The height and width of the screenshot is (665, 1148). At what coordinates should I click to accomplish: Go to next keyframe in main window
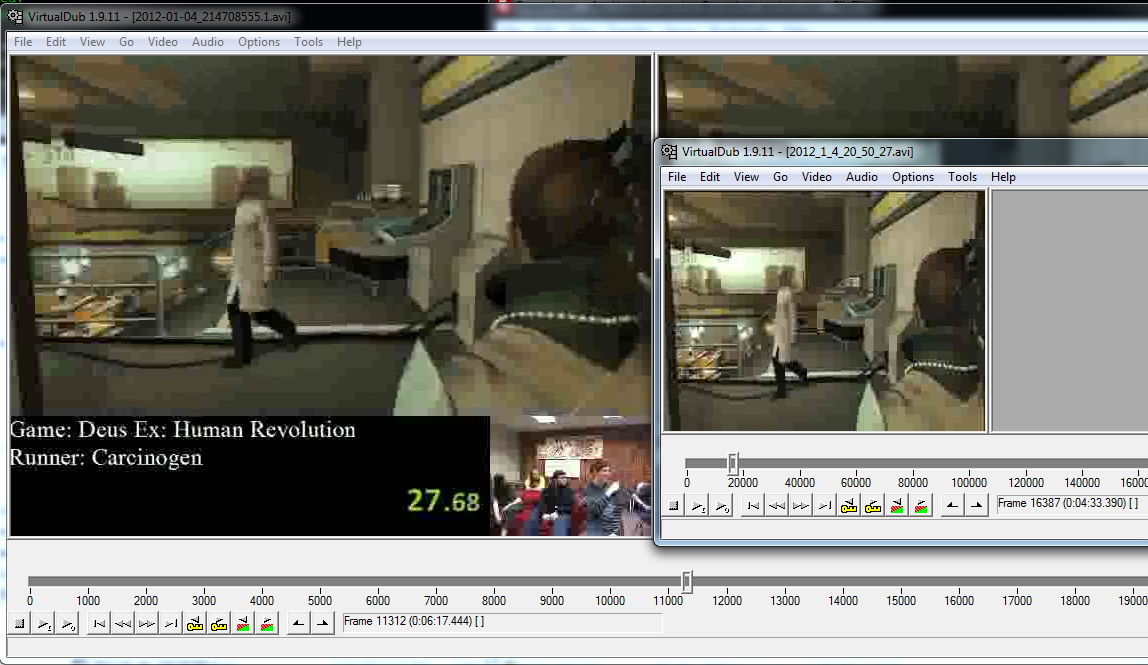[219, 624]
